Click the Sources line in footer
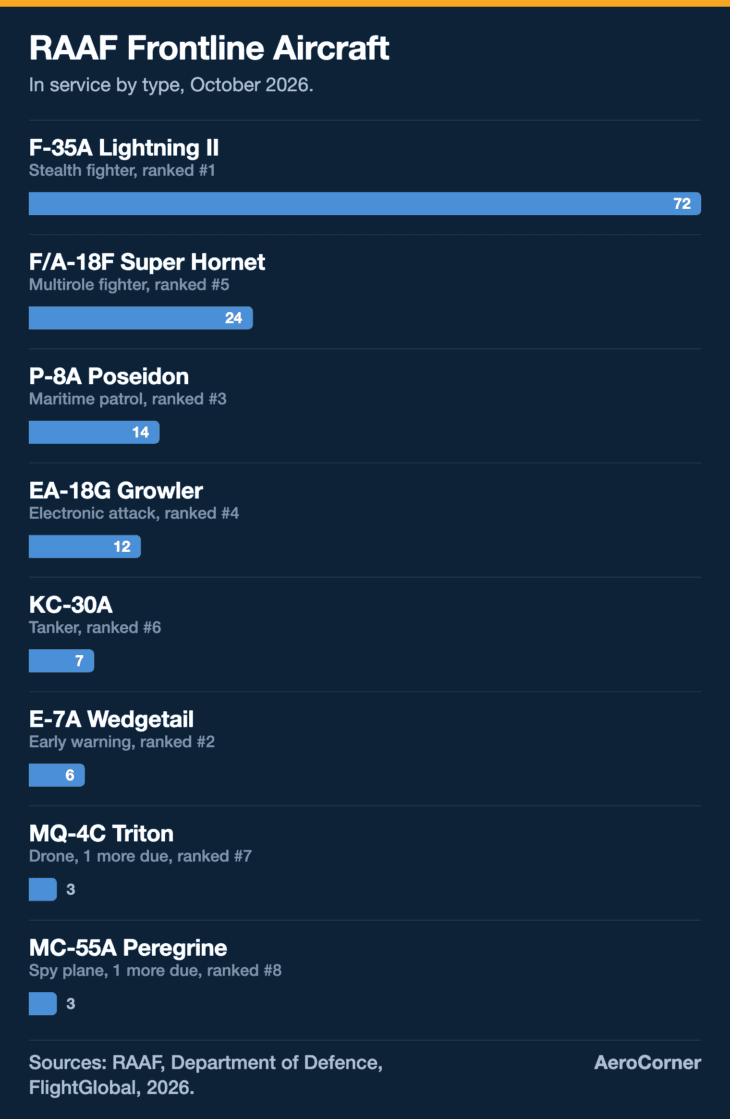The image size is (730, 1119). (206, 1075)
